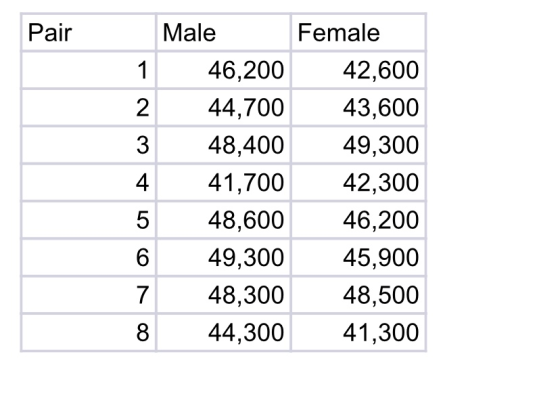Viewport: 560px width, 417px height.
Task: Click the Male value 48,400
Action: coord(224,145)
